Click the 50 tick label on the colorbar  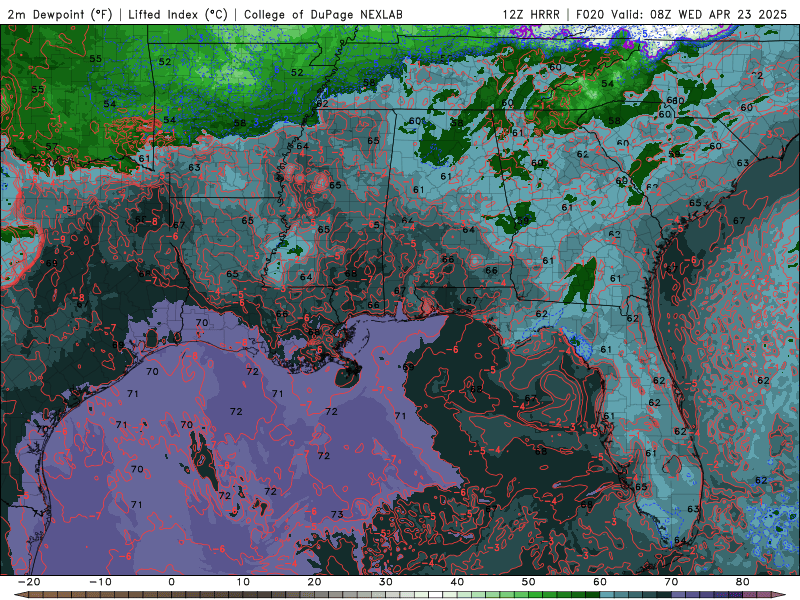529,582
